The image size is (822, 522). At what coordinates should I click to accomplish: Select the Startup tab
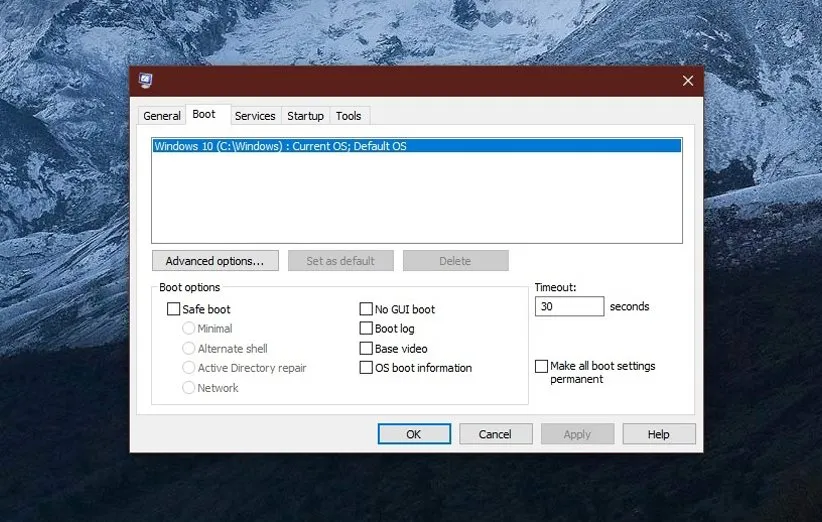[305, 116]
